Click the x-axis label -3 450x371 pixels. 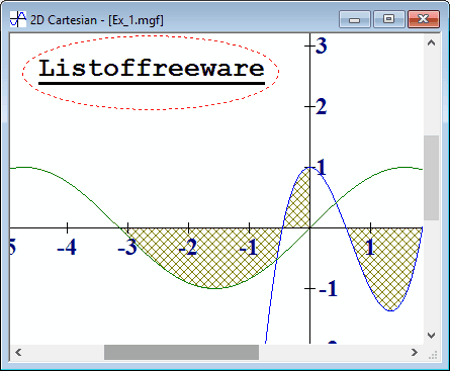[x=127, y=248]
